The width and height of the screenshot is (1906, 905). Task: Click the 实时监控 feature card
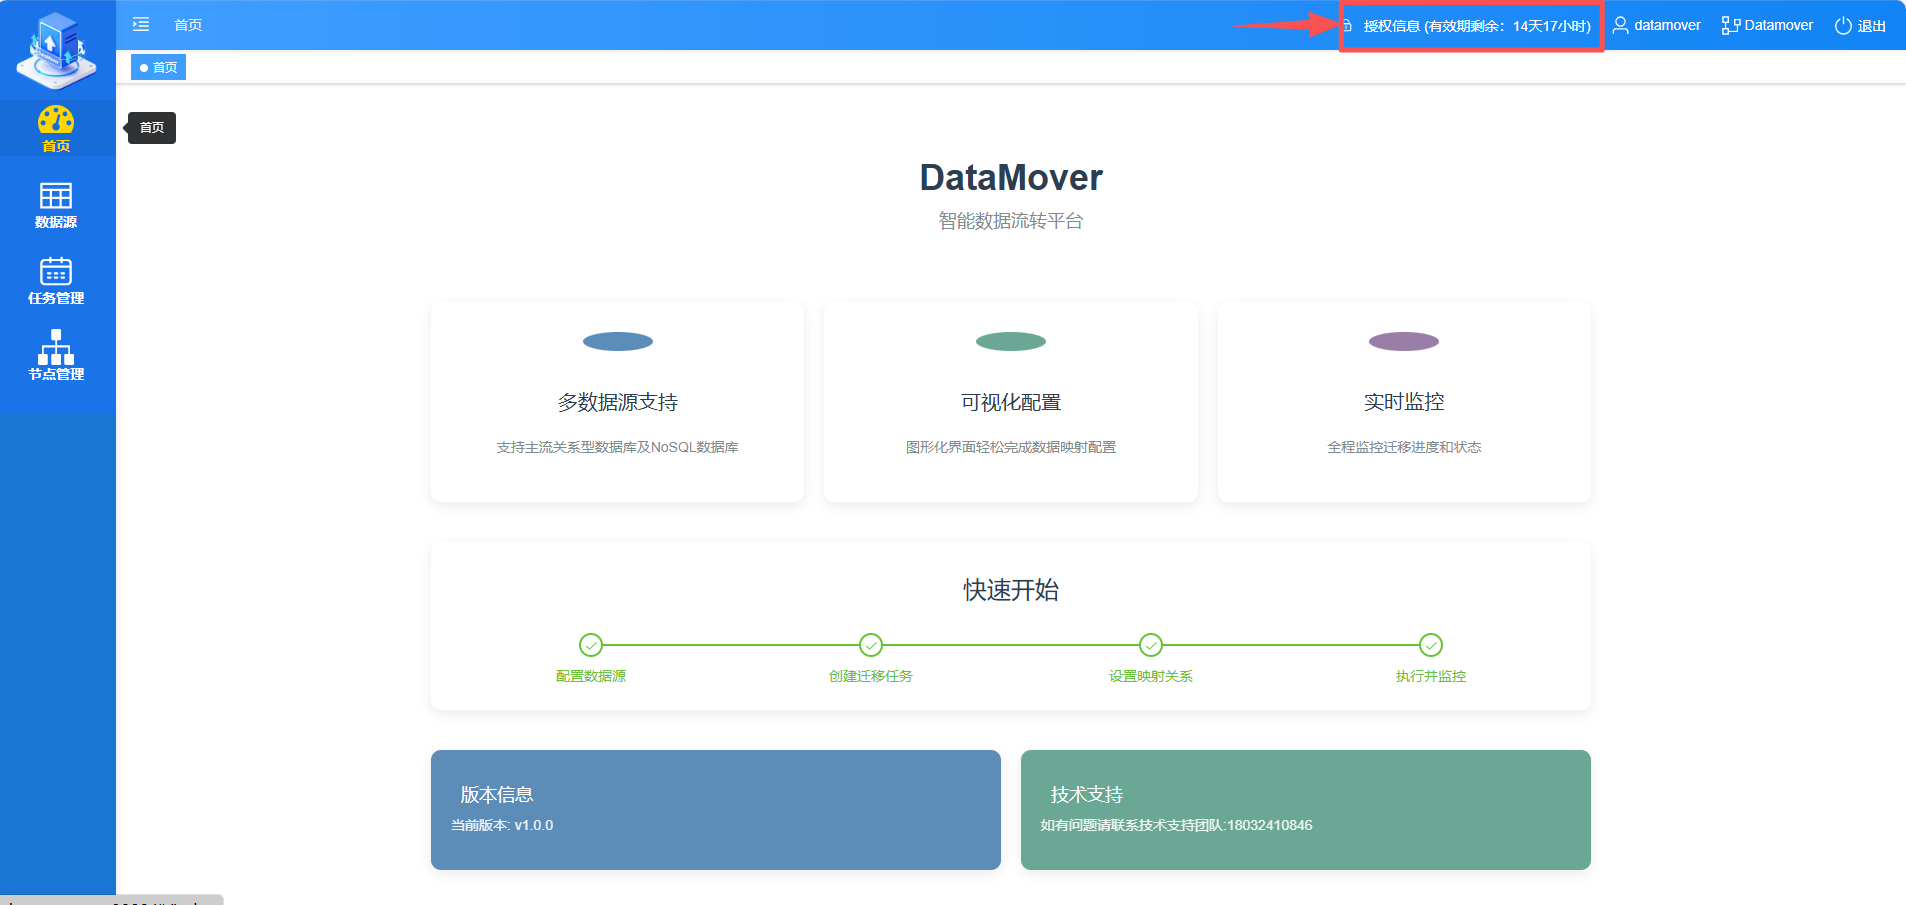pyautogui.click(x=1403, y=402)
